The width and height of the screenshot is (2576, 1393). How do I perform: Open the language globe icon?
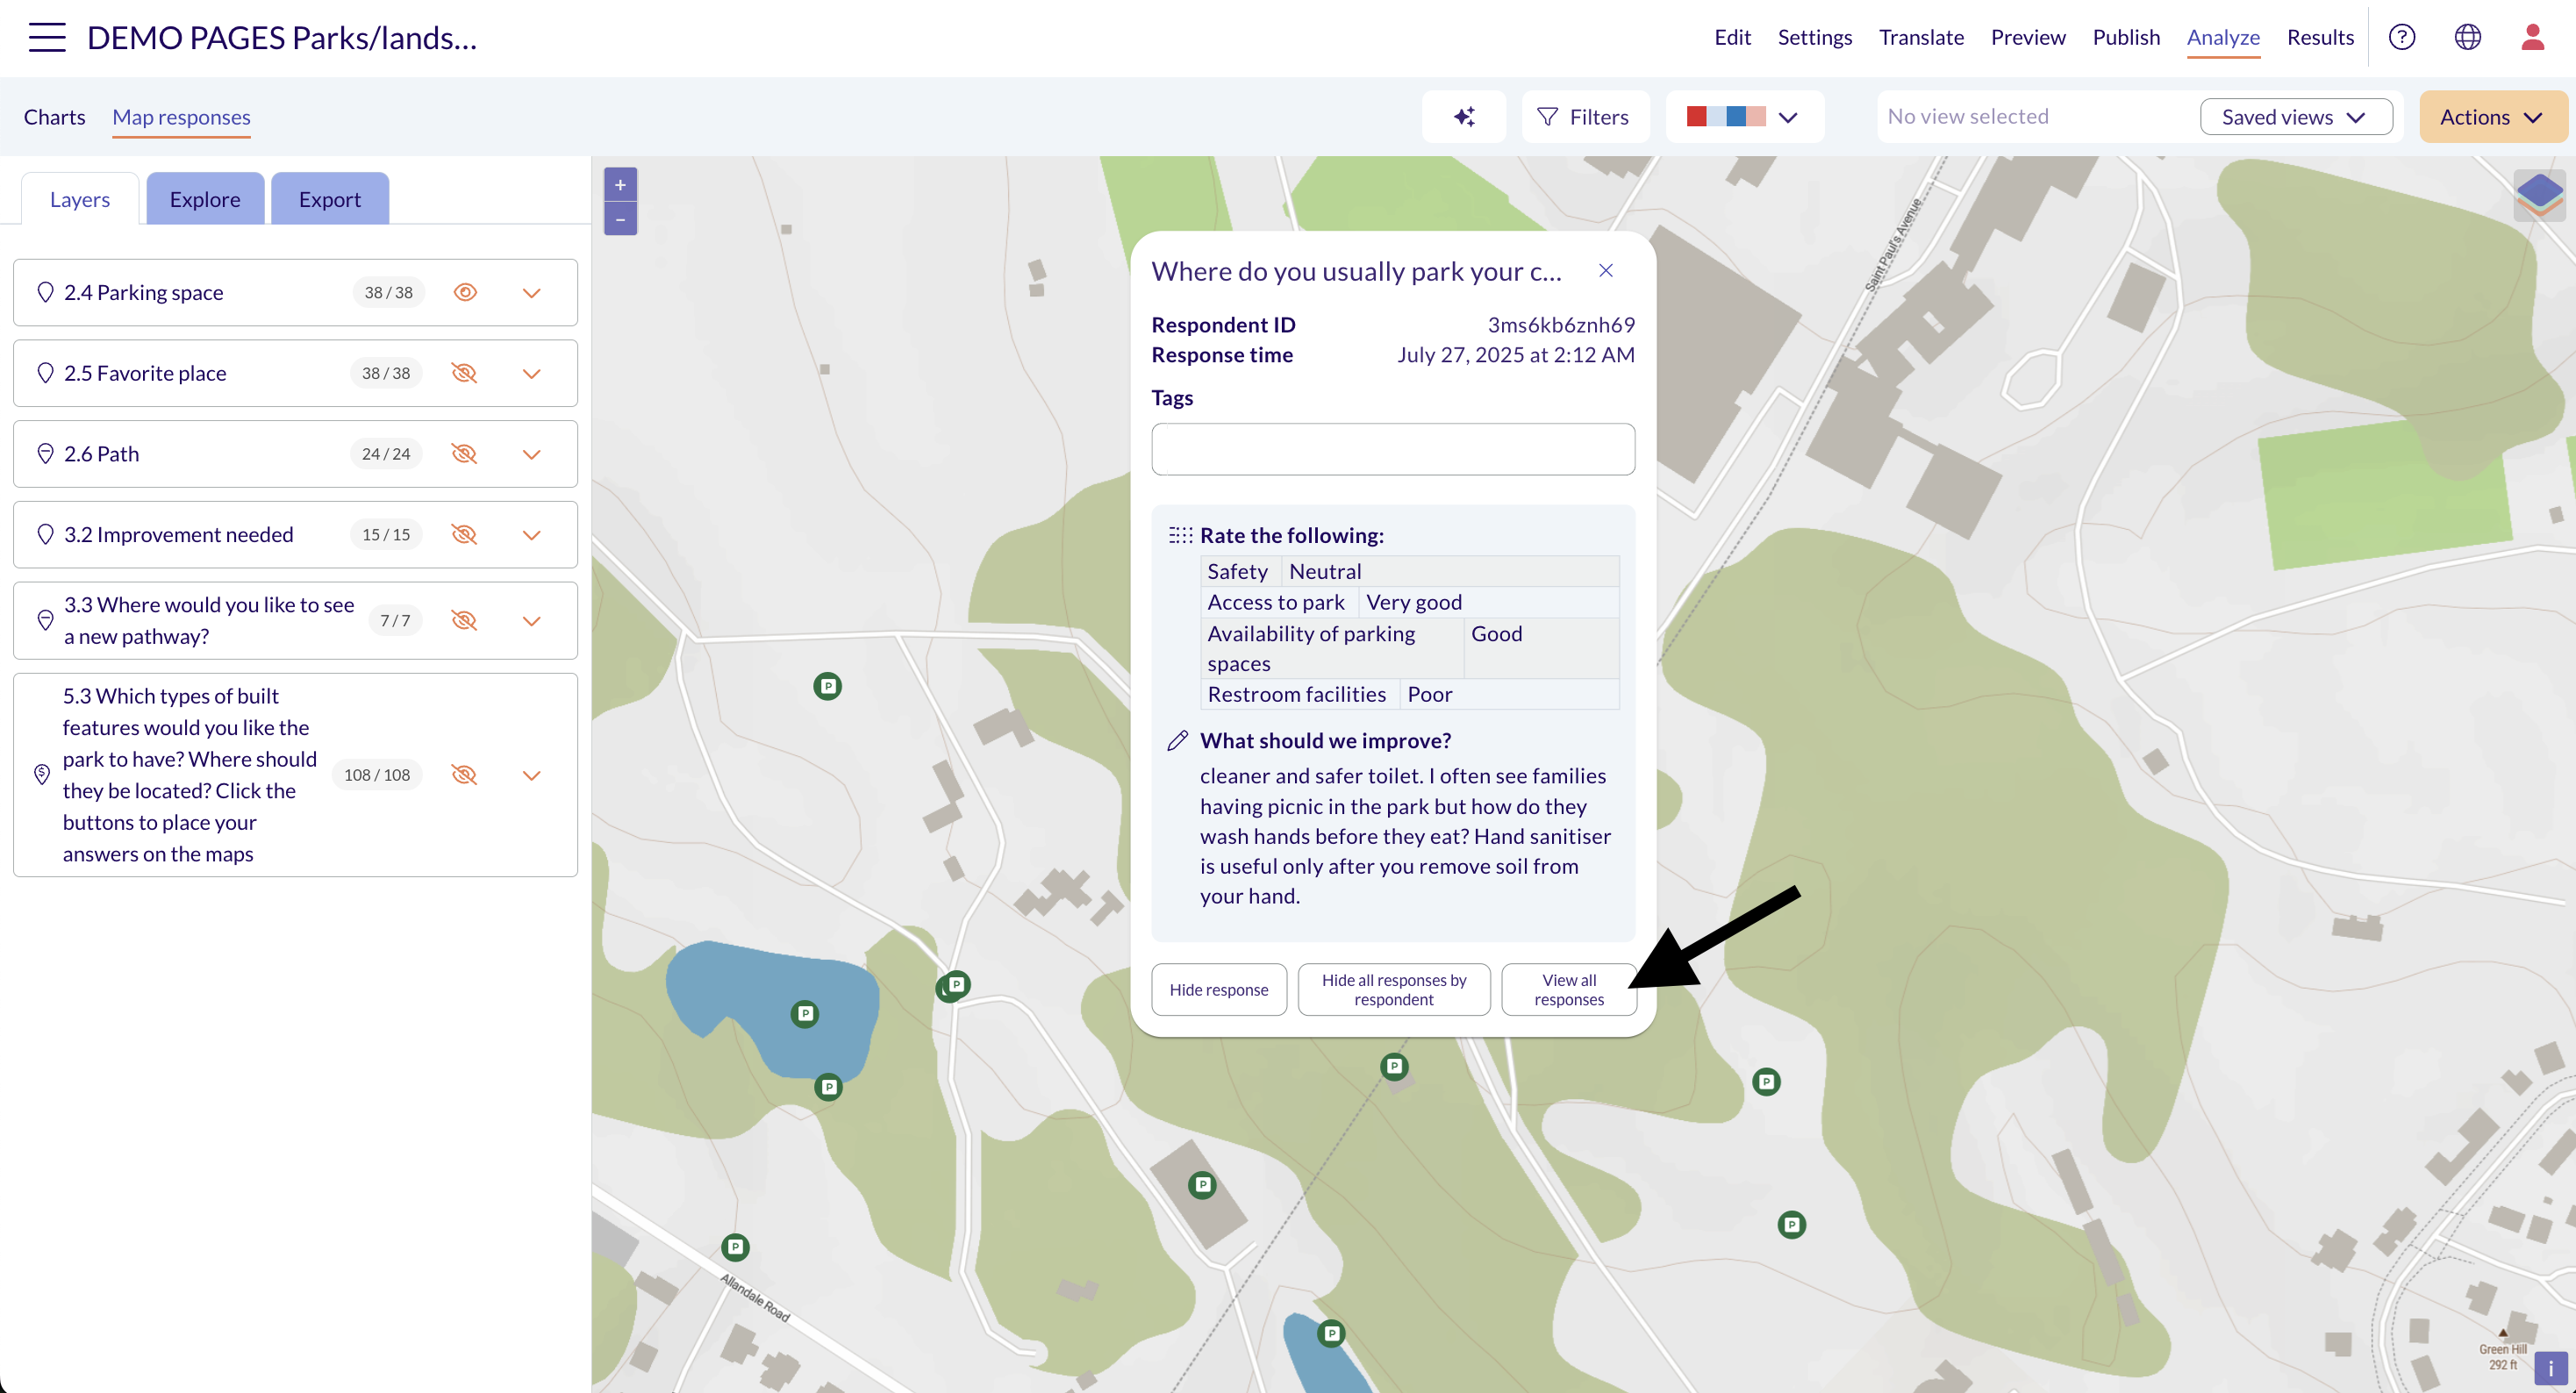point(2468,38)
